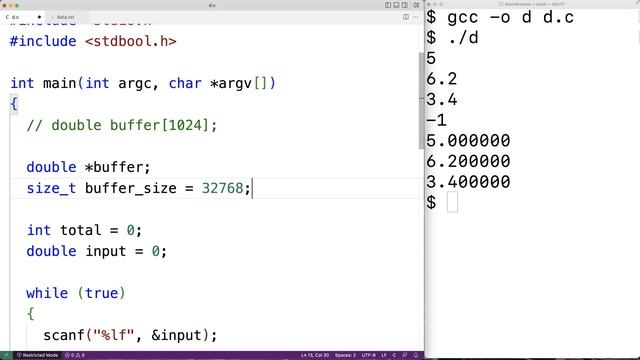The width and height of the screenshot is (640, 360).
Task: Click the gcc -o d d.c command in terminal
Action: coord(511,18)
